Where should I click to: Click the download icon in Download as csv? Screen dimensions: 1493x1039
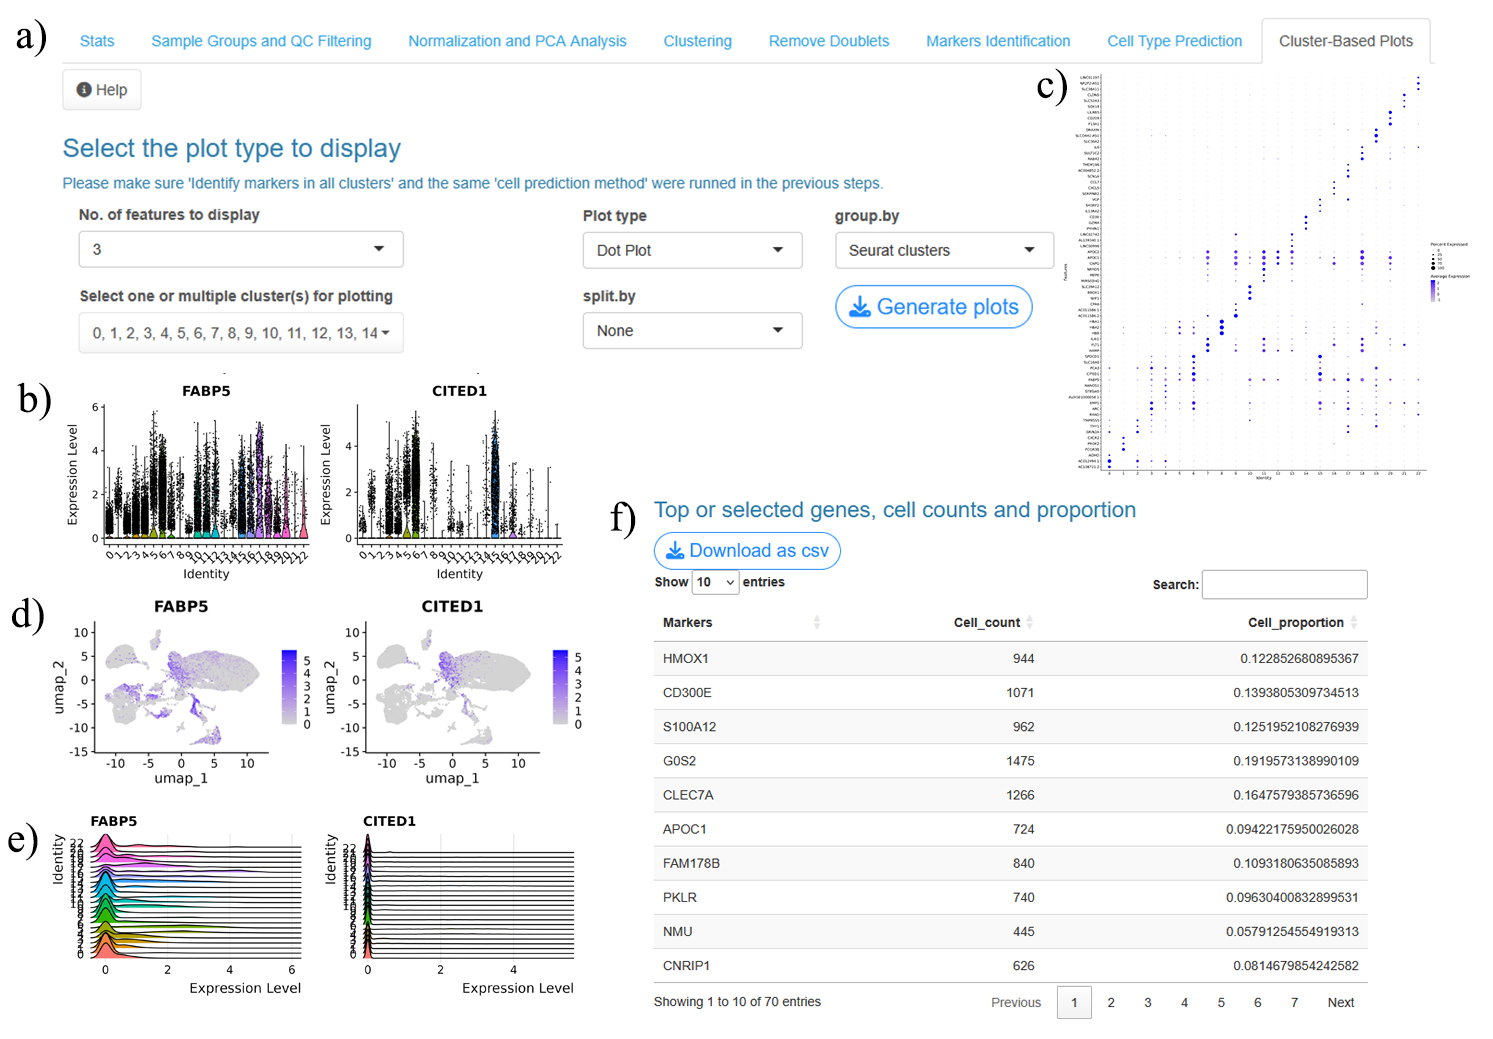(x=675, y=551)
